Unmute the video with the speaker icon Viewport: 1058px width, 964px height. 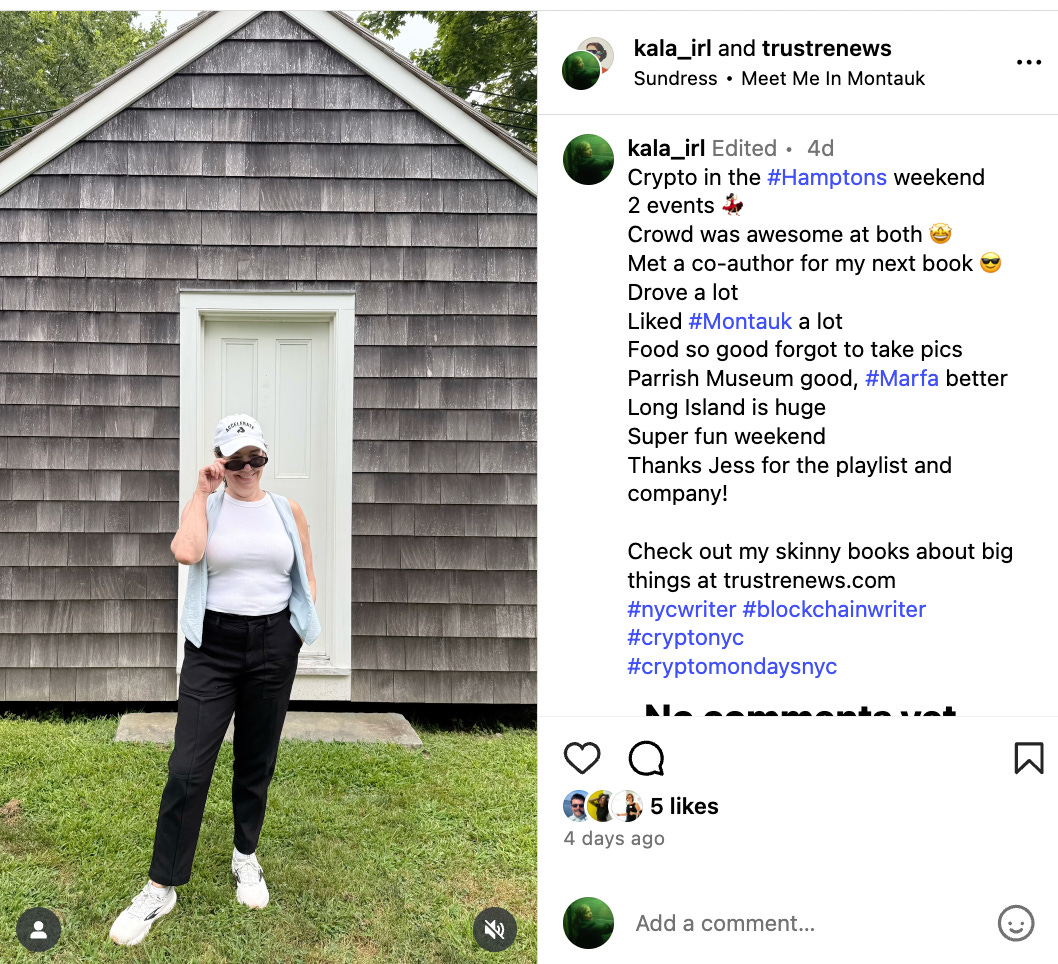click(x=495, y=930)
